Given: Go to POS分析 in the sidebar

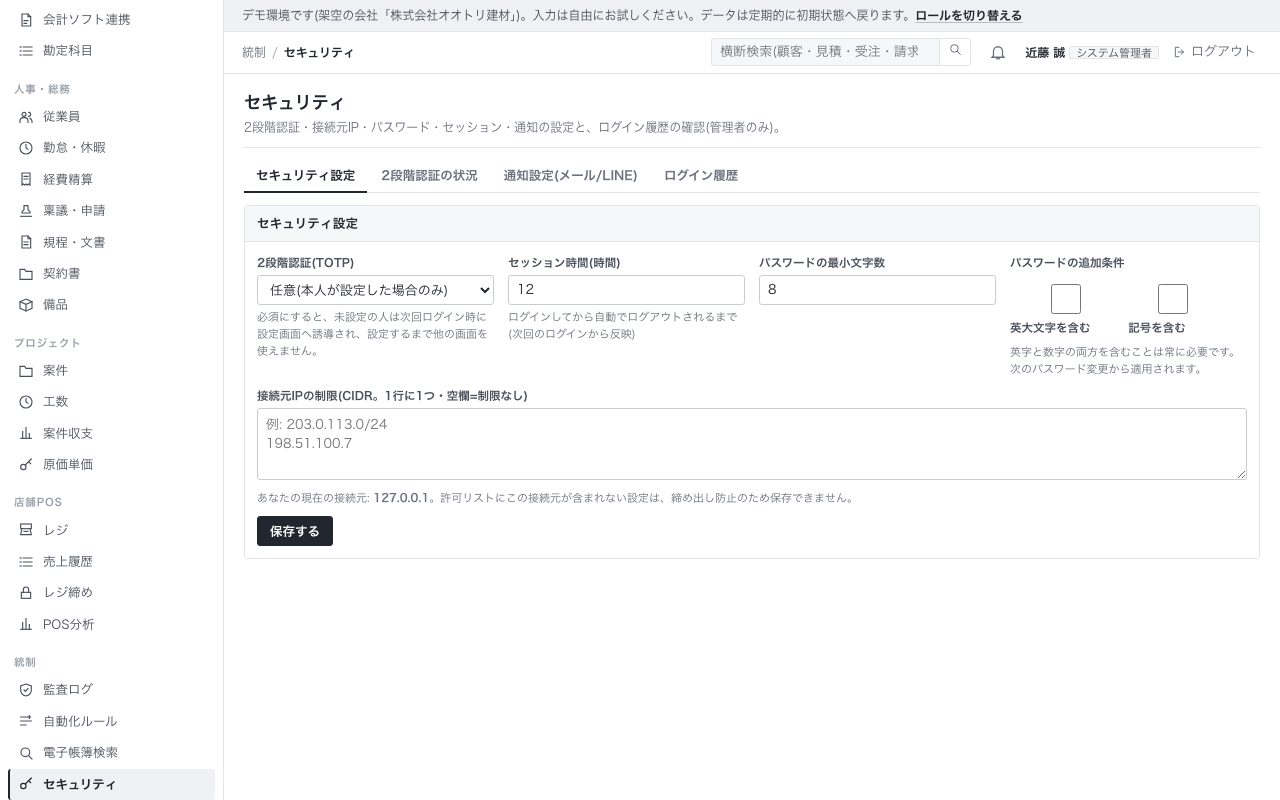Looking at the screenshot, I should click(111, 624).
